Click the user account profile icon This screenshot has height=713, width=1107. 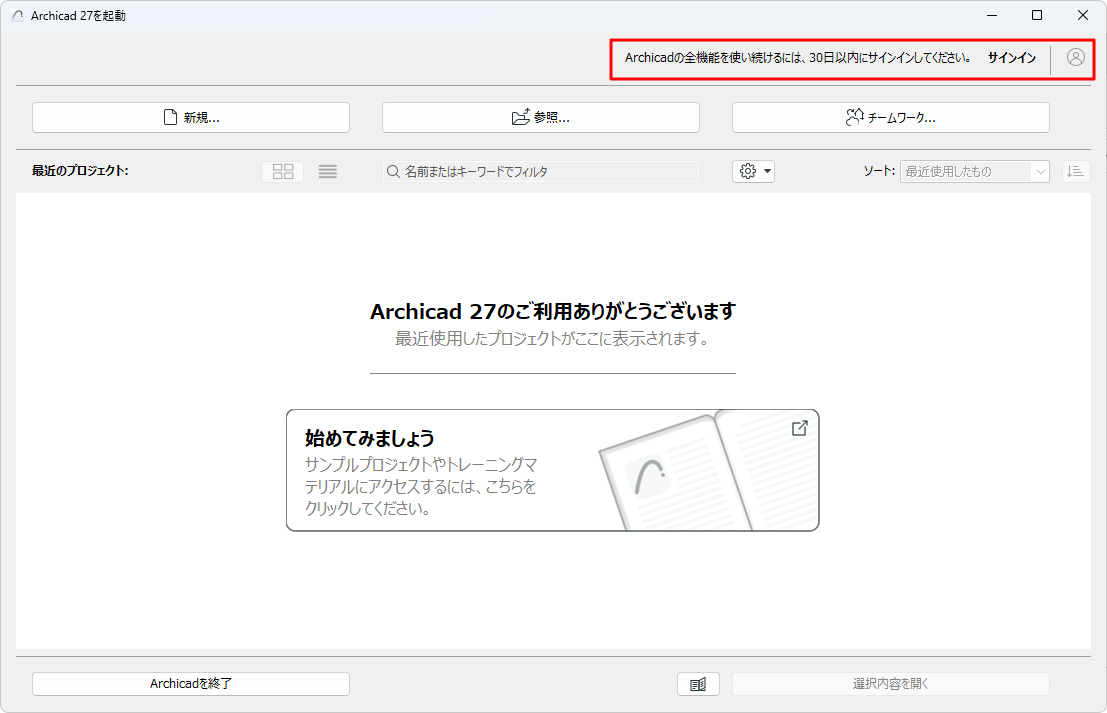pyautogui.click(x=1075, y=57)
